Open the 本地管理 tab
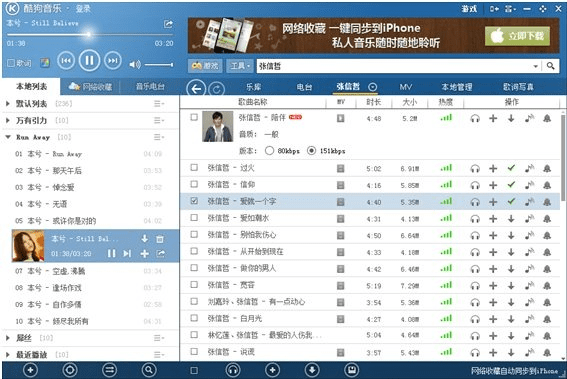This screenshot has height=379, width=567. [x=457, y=87]
